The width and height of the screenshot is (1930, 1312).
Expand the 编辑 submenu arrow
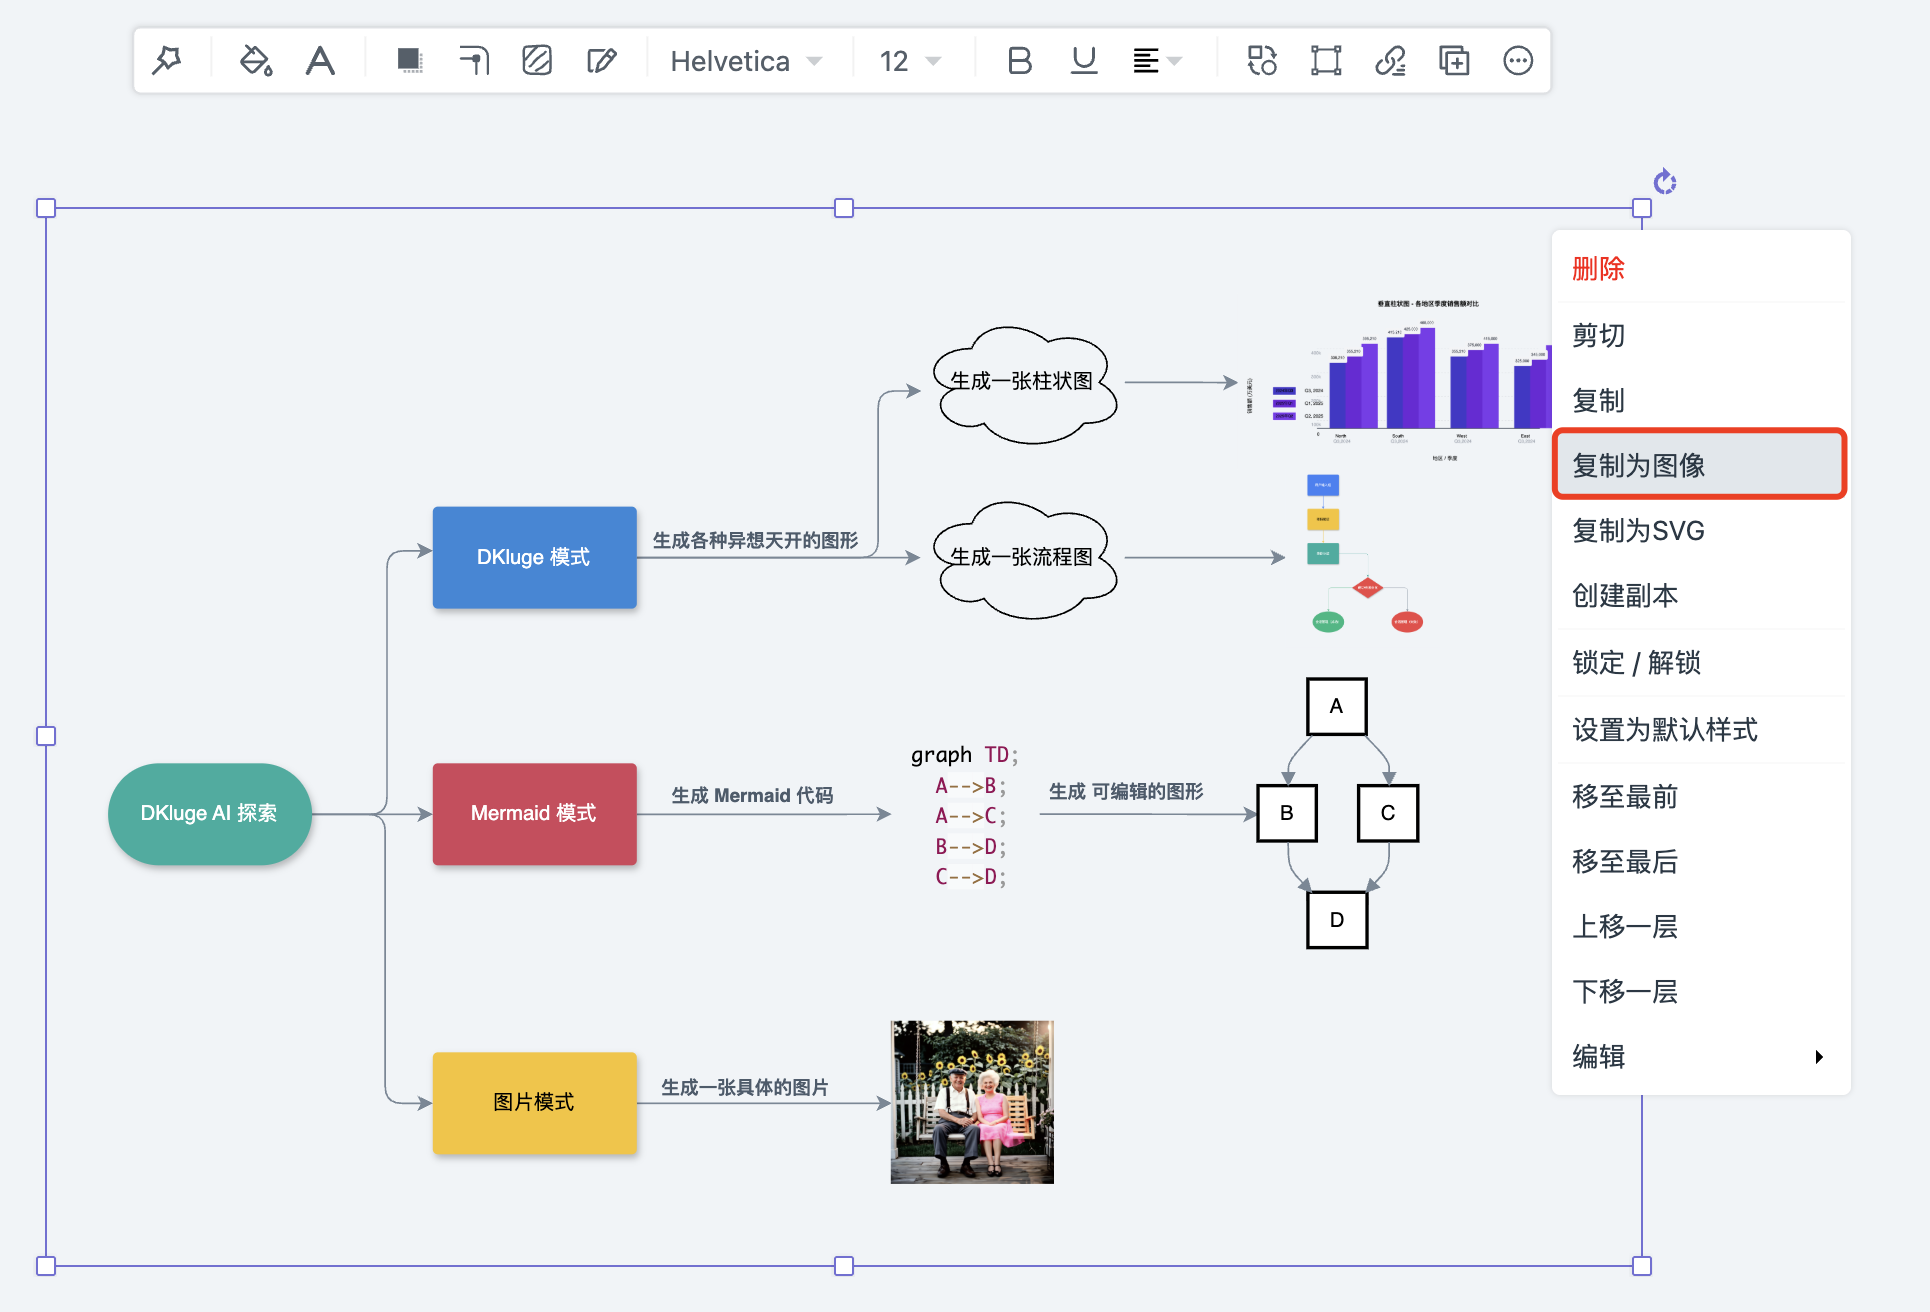pos(1818,1057)
